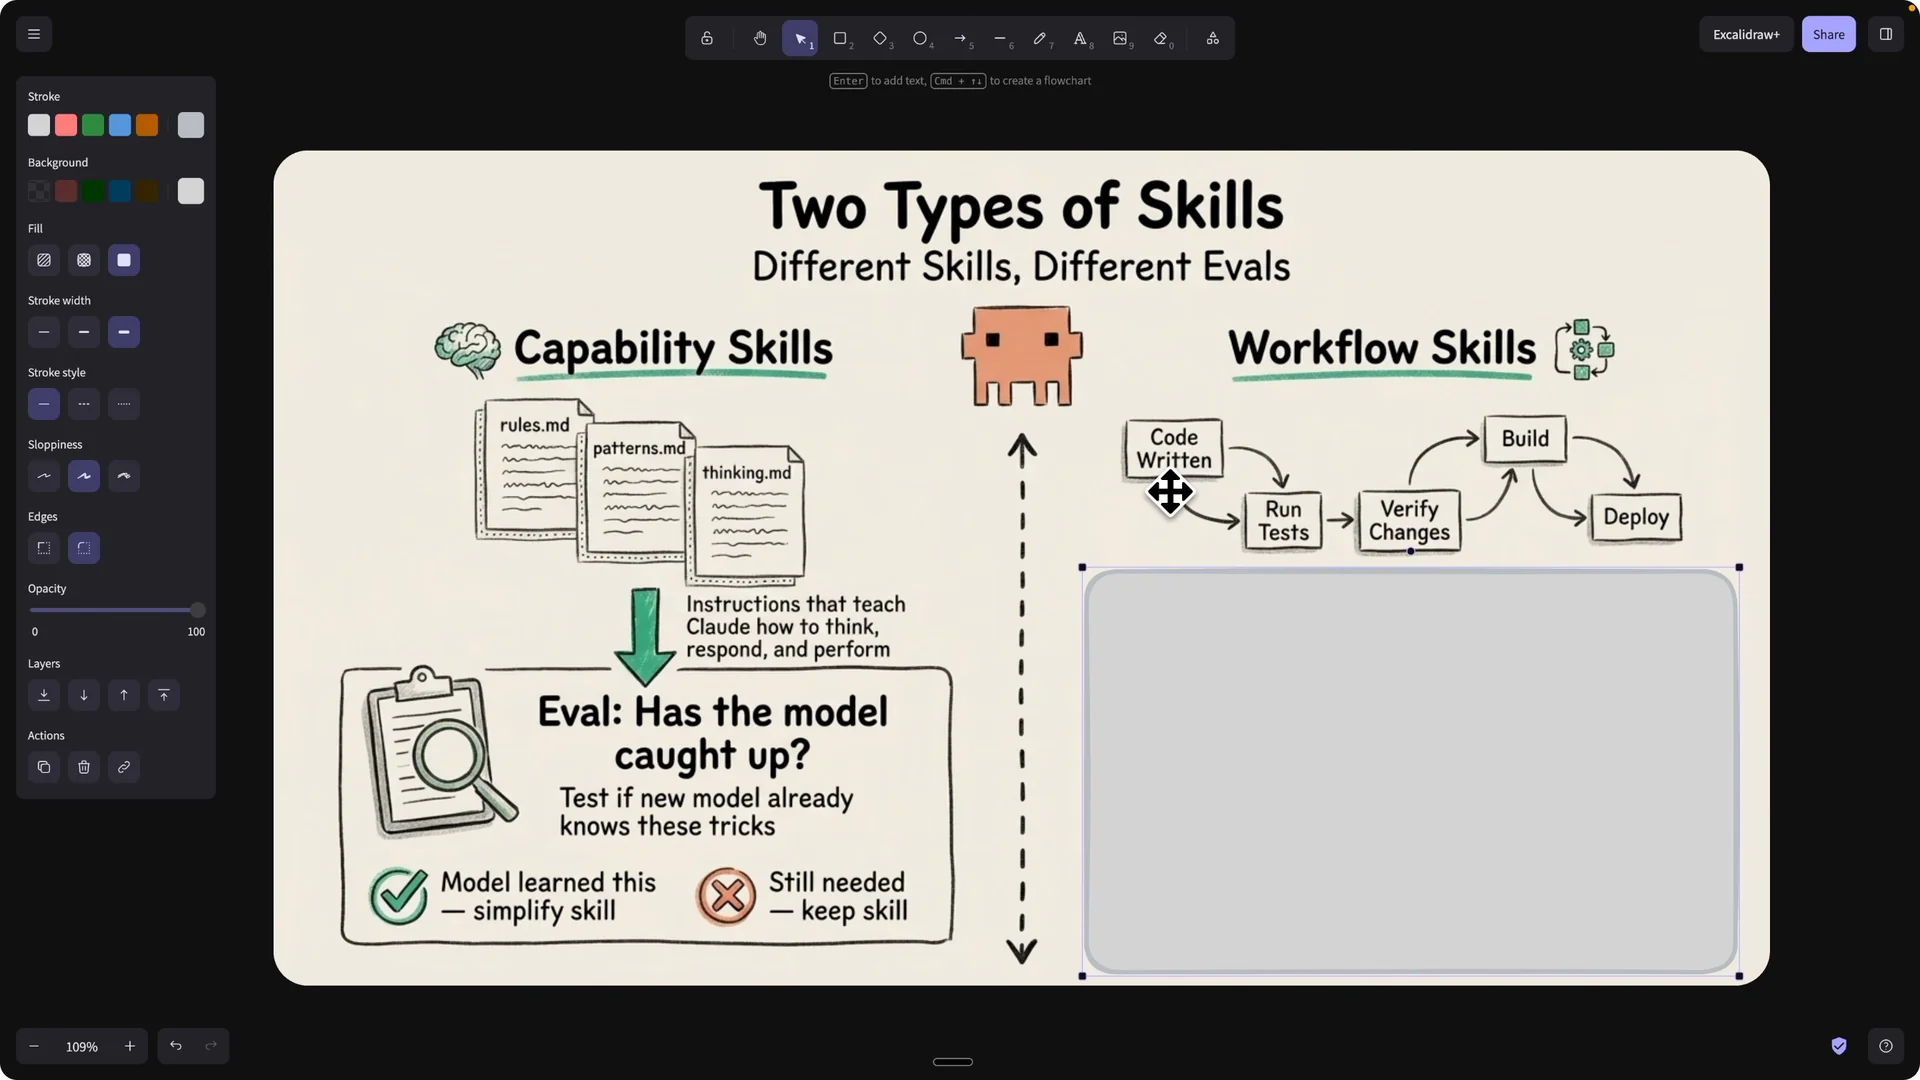
Task: Undo the last action
Action: coord(176,1046)
